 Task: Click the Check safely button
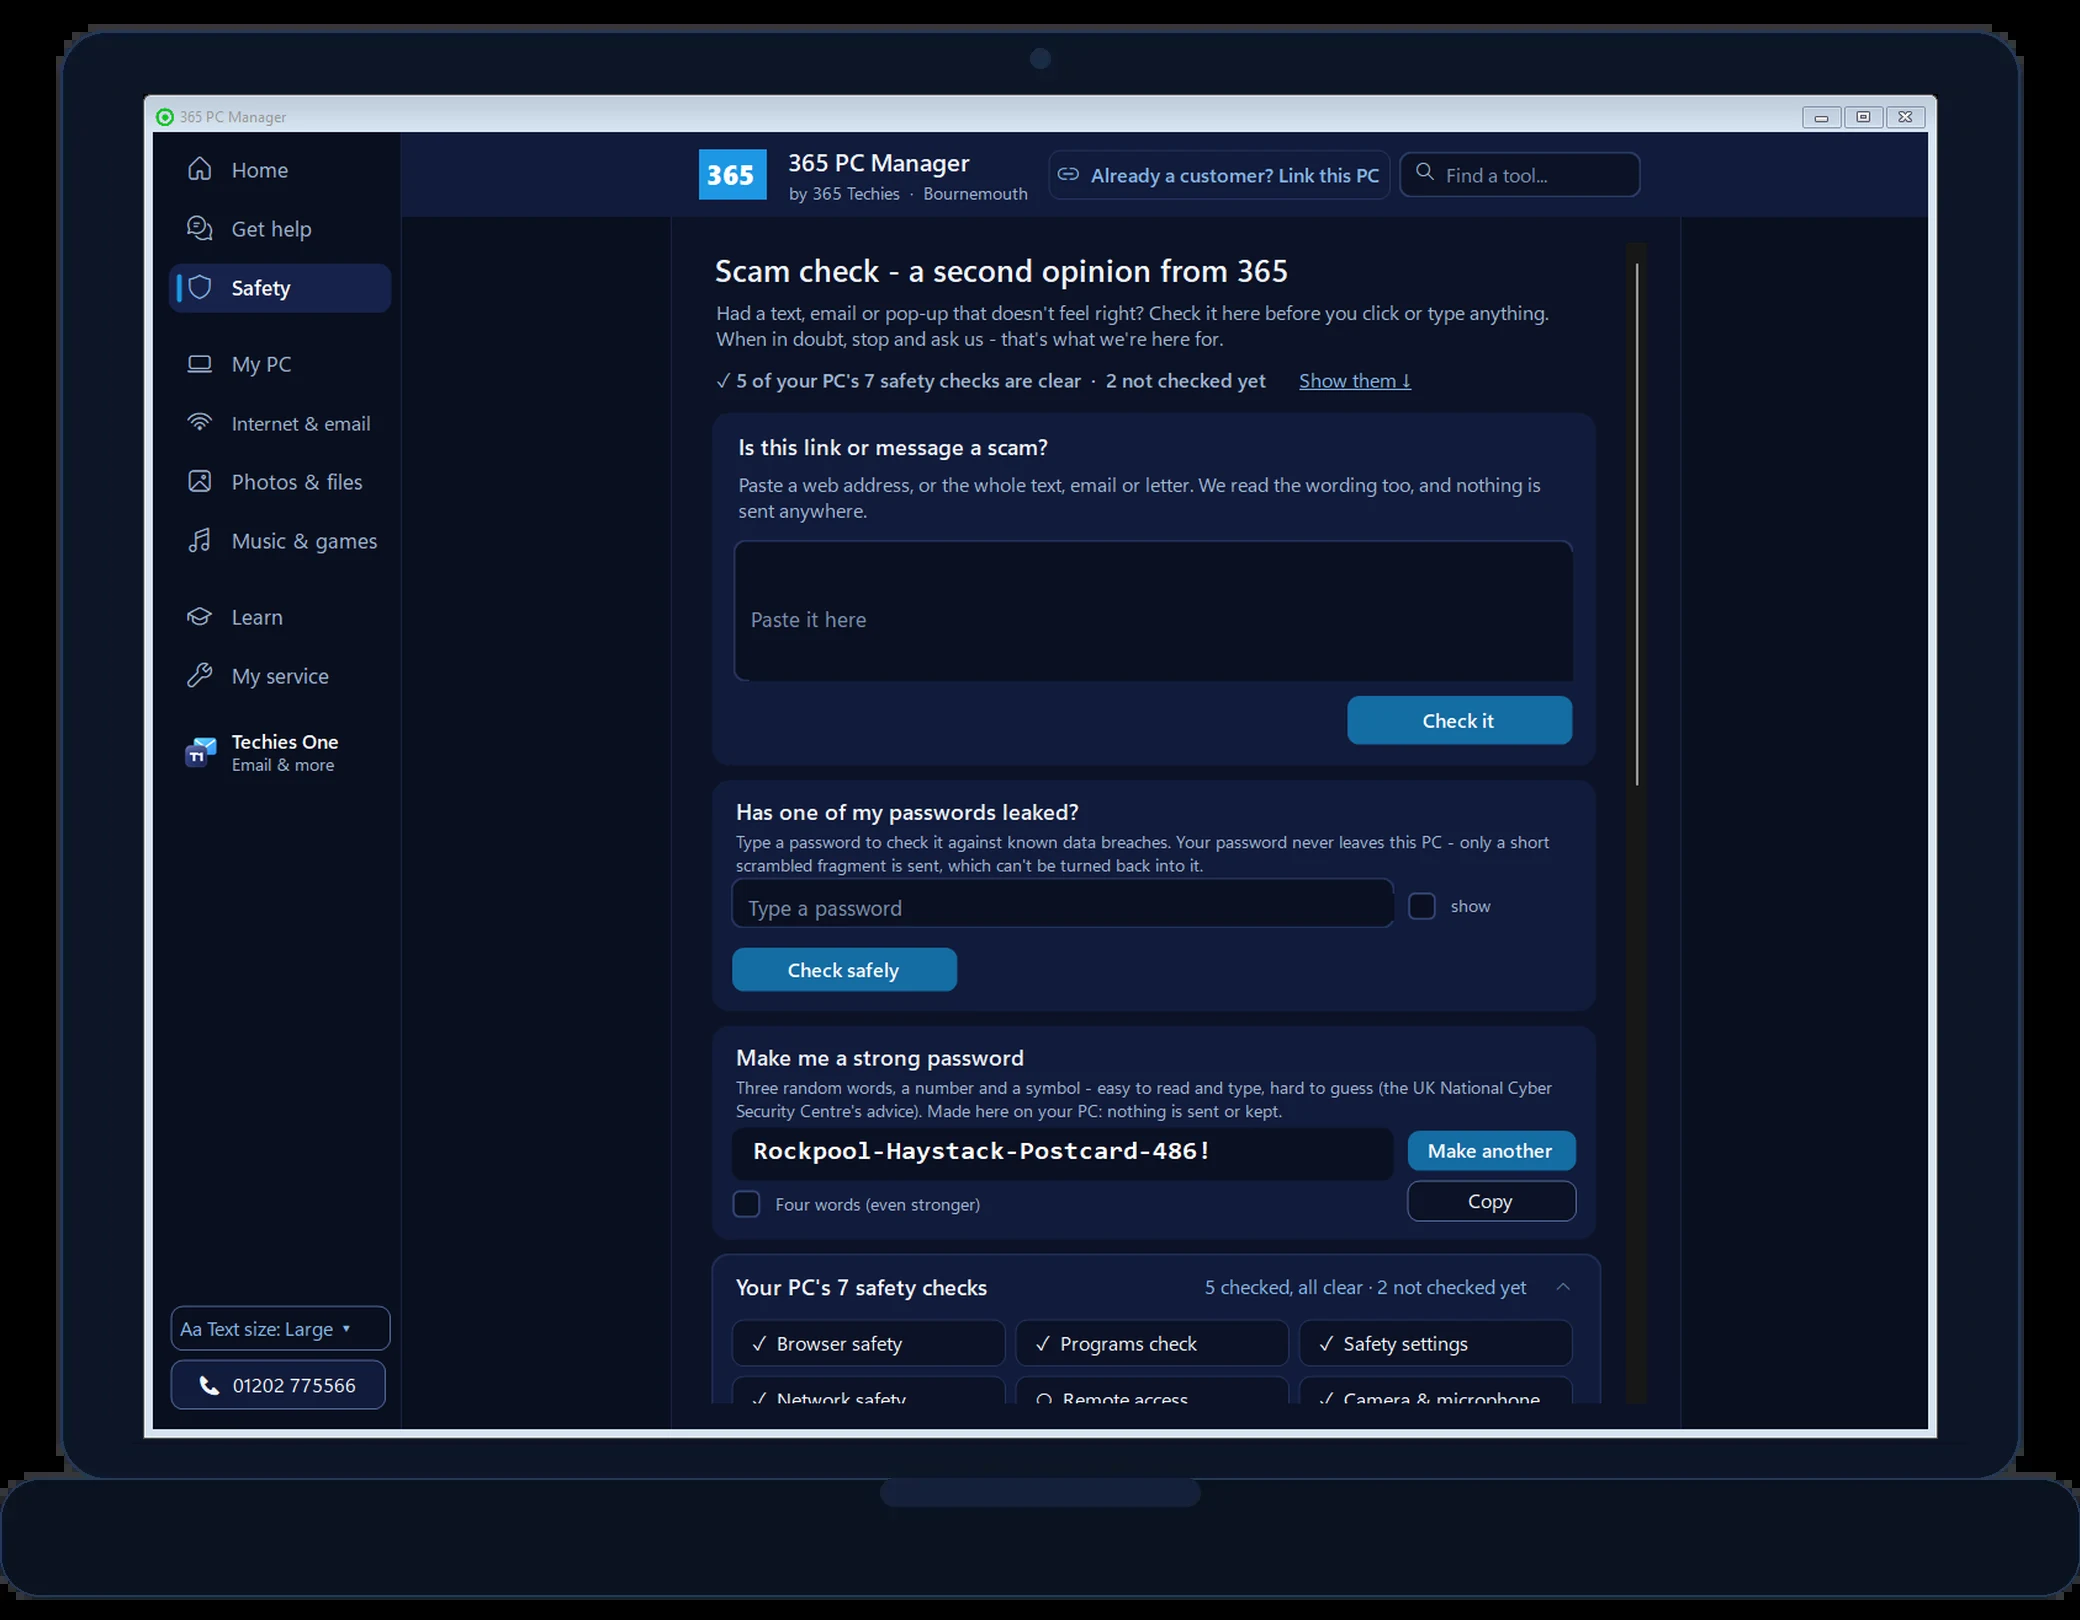click(x=844, y=970)
